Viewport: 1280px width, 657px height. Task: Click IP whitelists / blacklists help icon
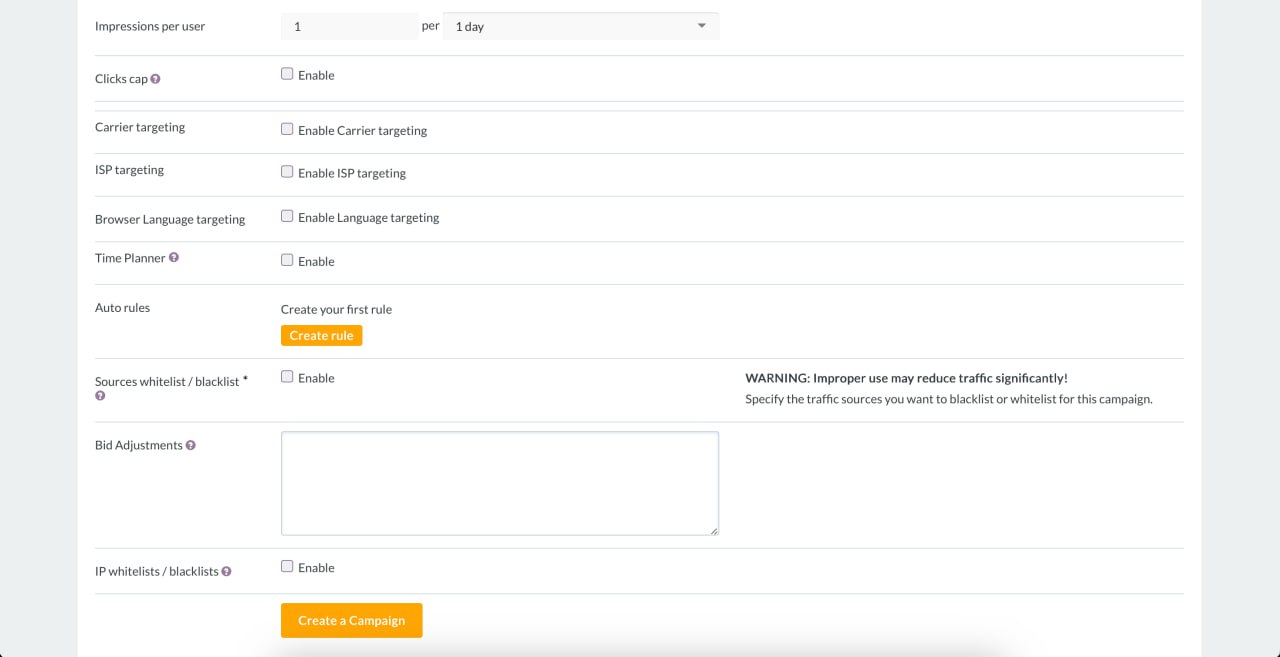point(227,572)
